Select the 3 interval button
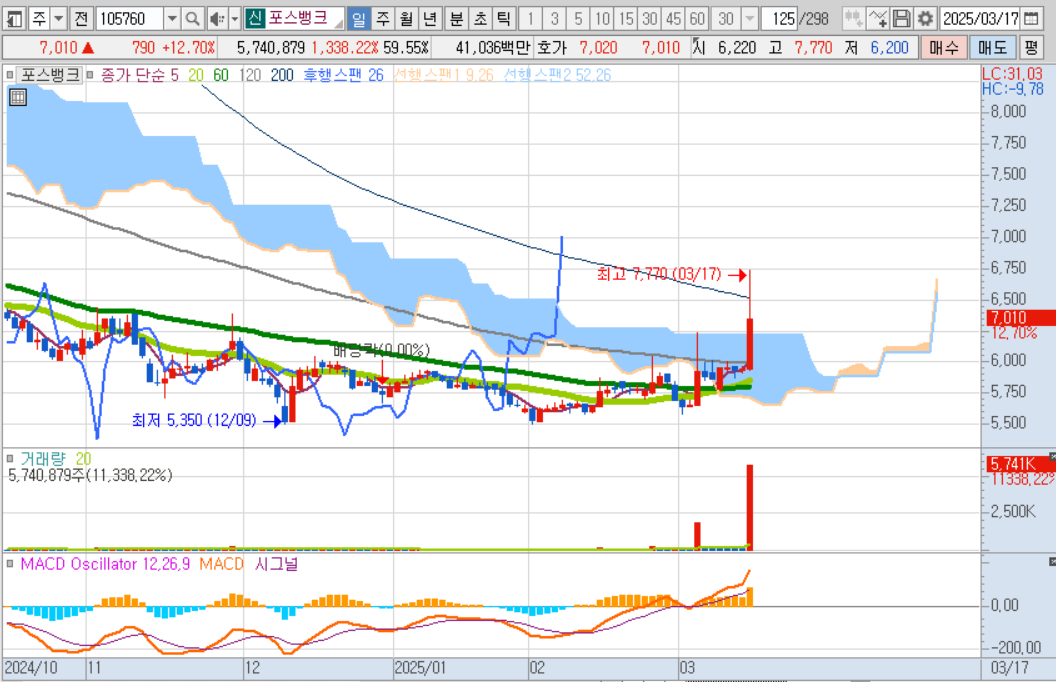The image size is (1056, 682). point(554,19)
